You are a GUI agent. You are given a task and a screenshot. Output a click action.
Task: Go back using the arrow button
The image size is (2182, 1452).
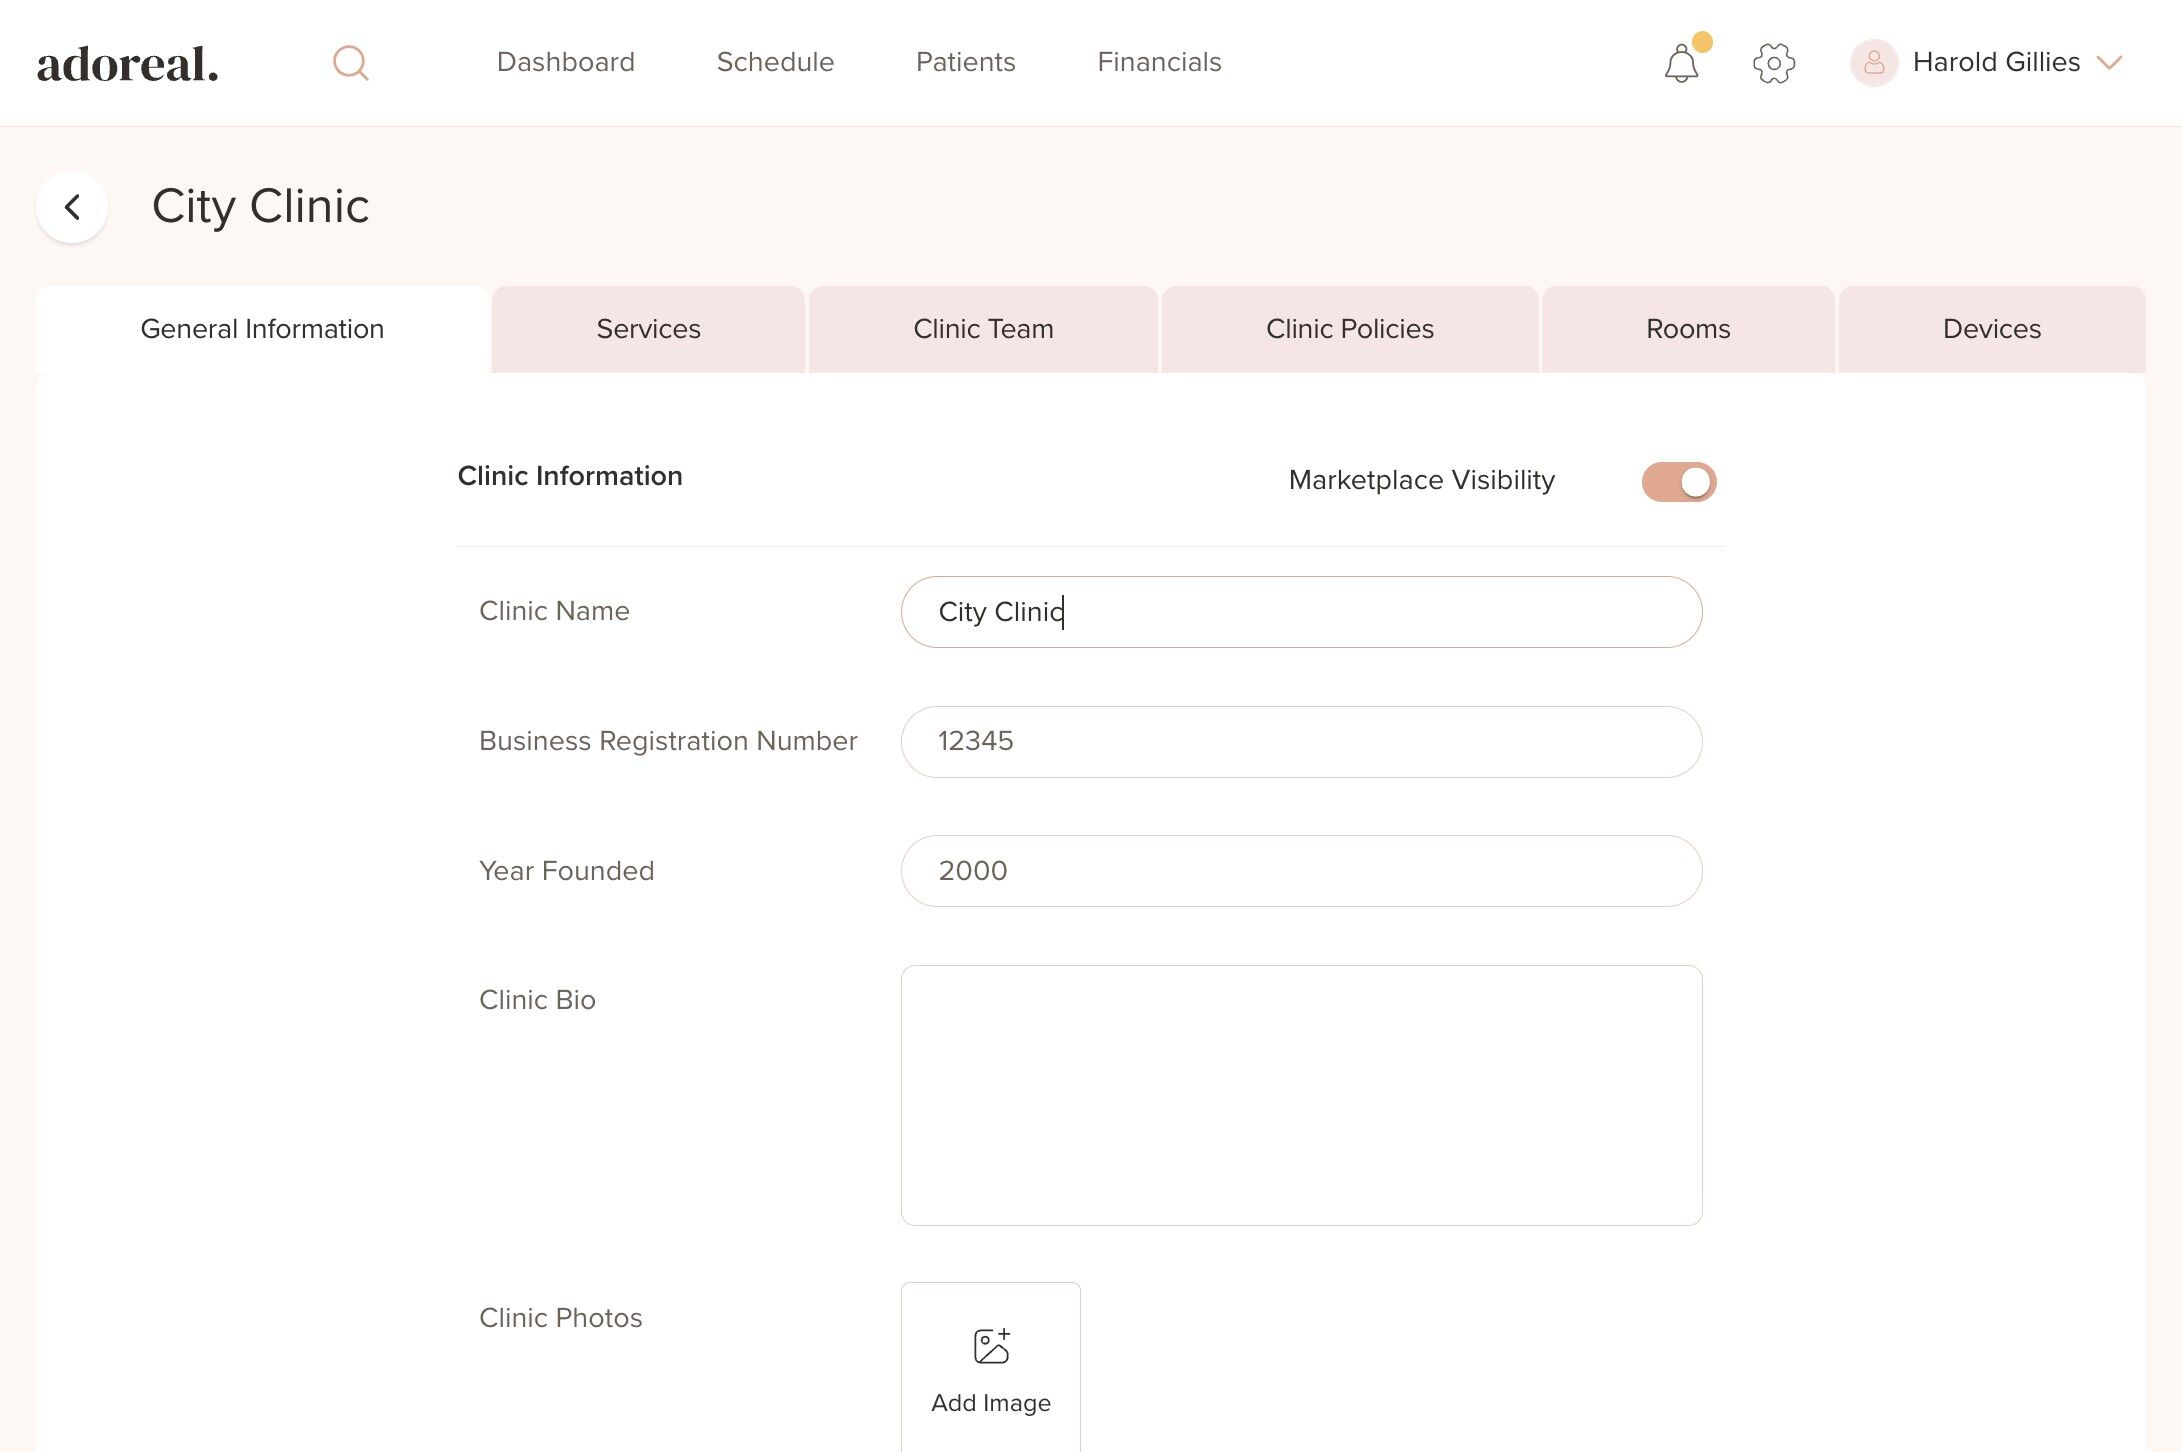tap(72, 207)
